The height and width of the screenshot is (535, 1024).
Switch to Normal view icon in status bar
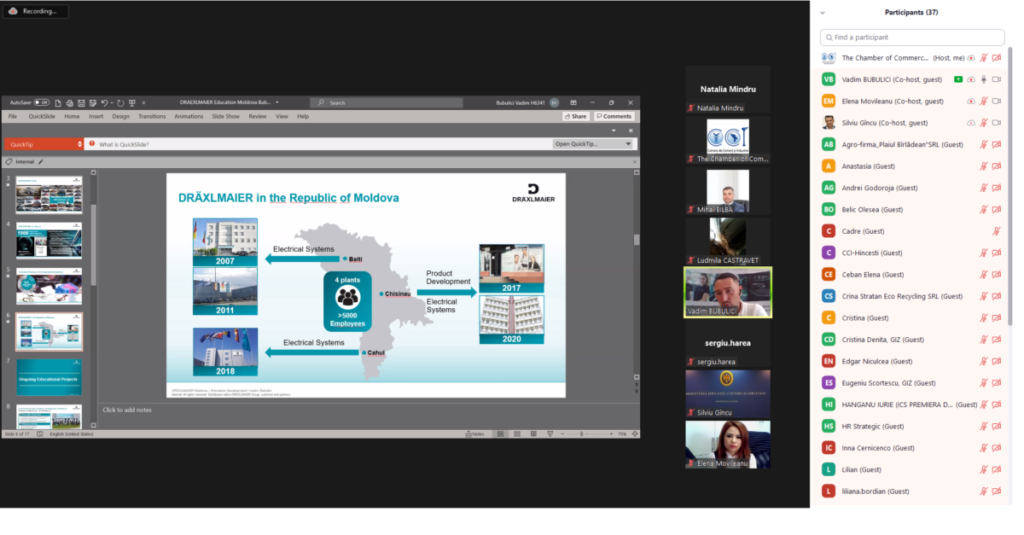click(501, 434)
